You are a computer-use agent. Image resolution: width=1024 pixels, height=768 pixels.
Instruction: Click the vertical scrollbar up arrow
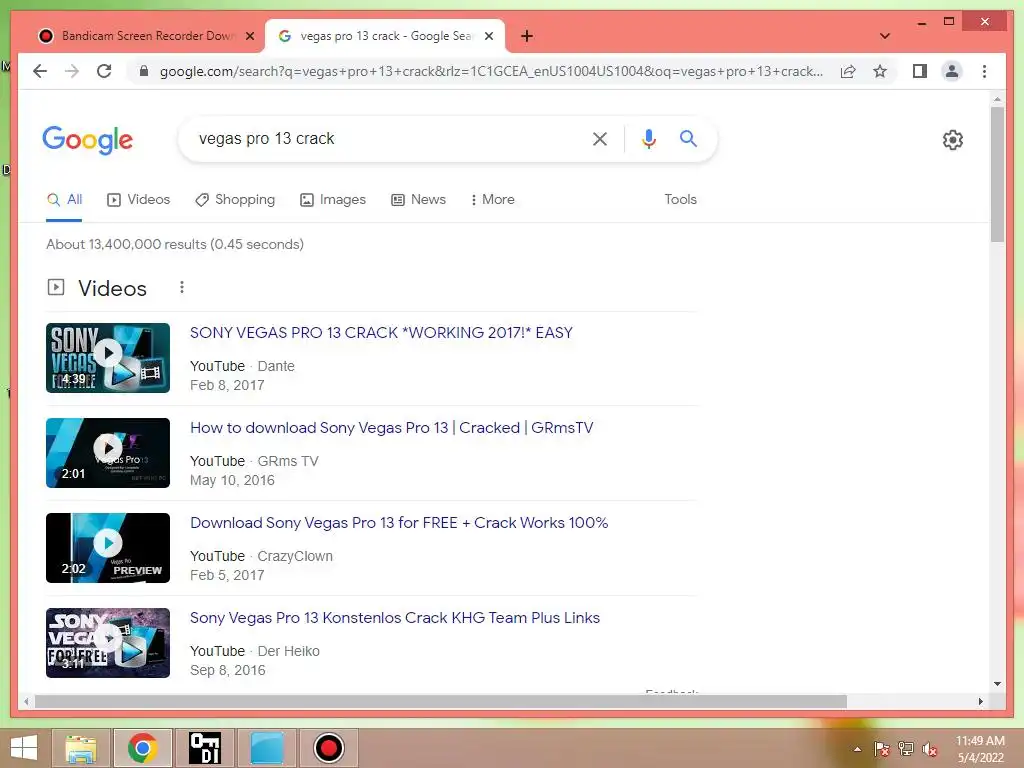click(x=997, y=99)
